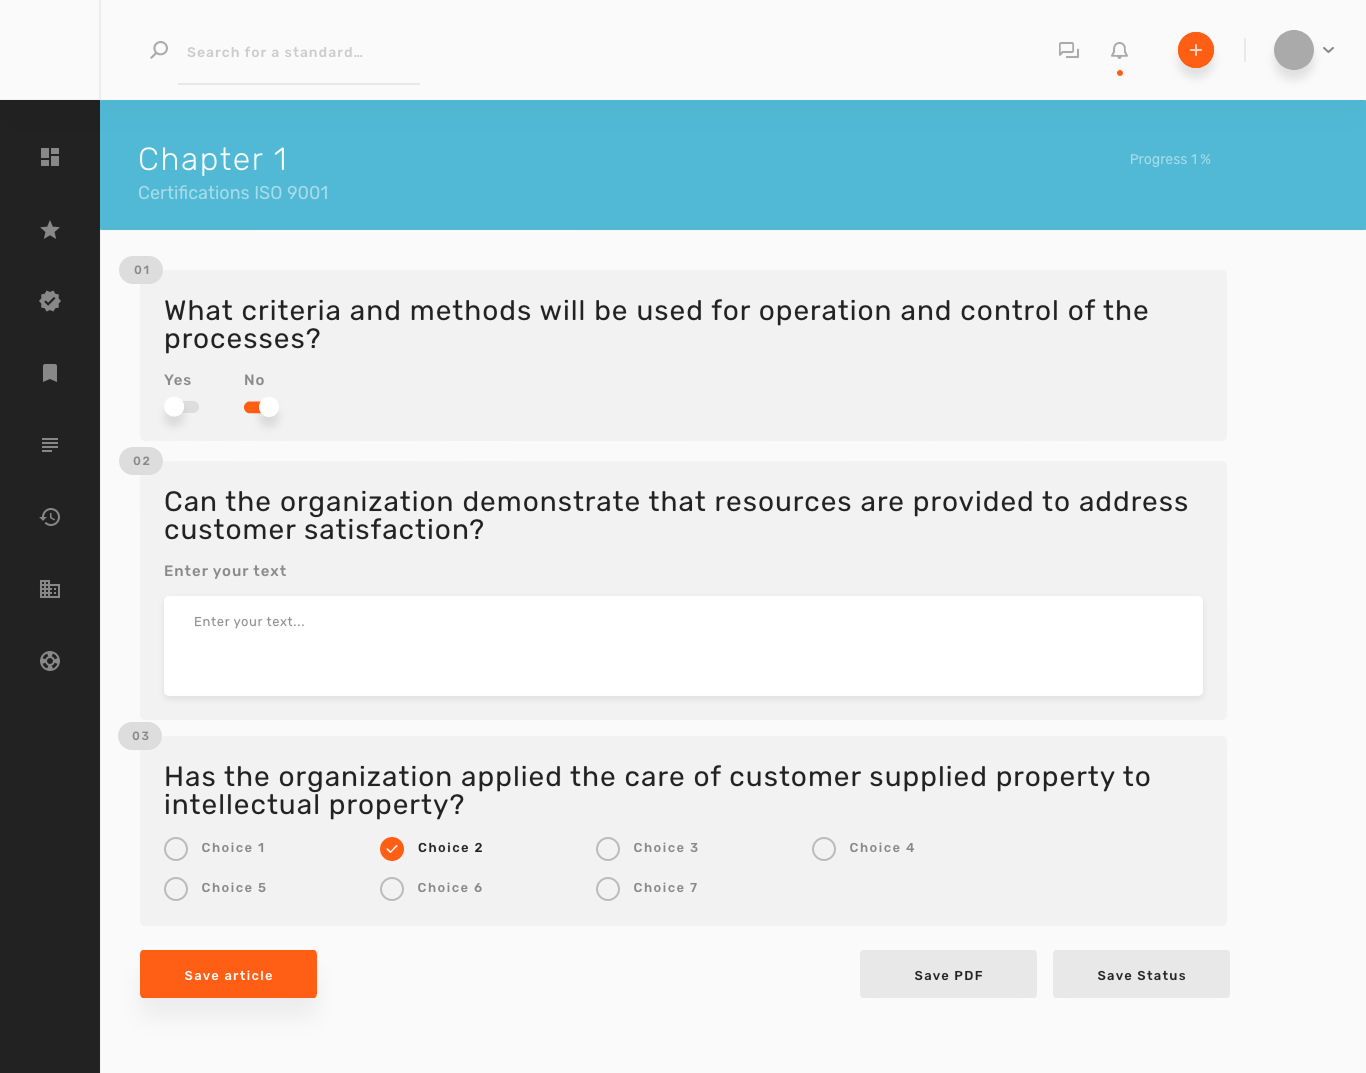Click the building company sidebar icon
This screenshot has height=1073, width=1366.
pyautogui.click(x=50, y=589)
